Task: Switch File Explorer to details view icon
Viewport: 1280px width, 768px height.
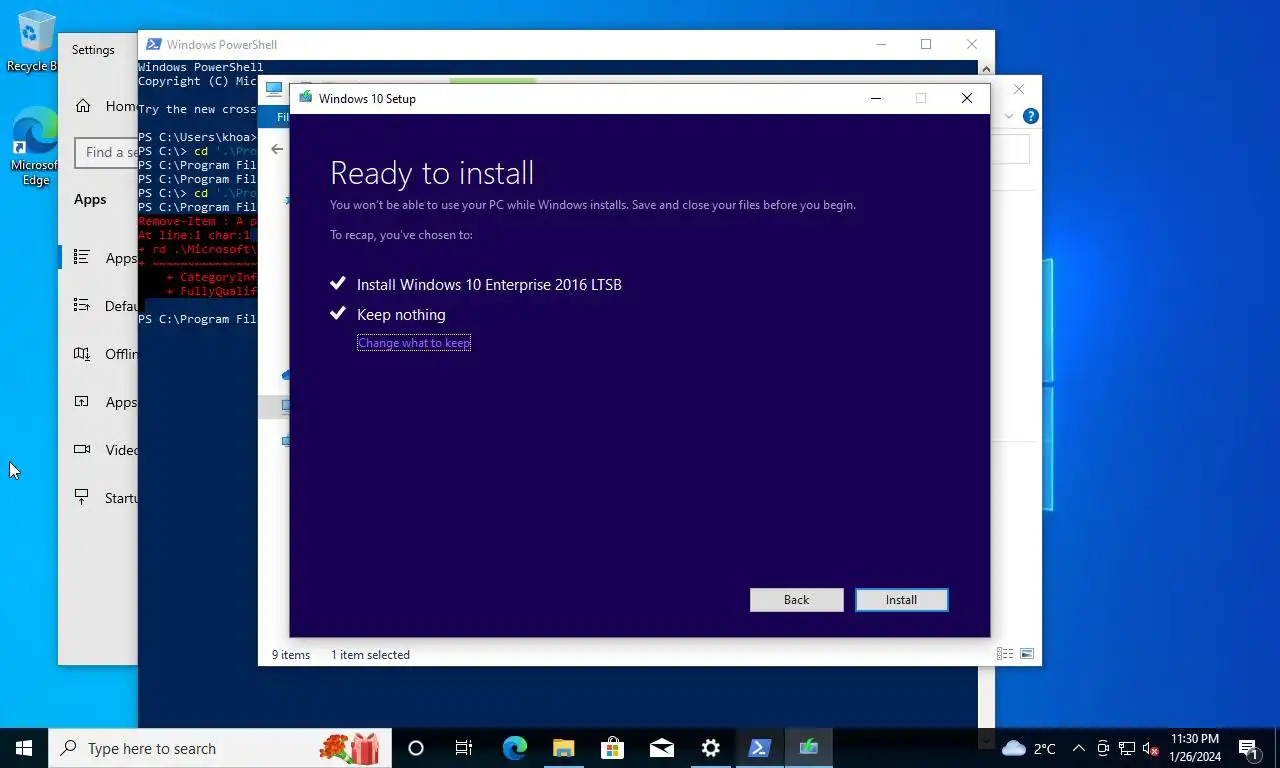Action: [1004, 654]
